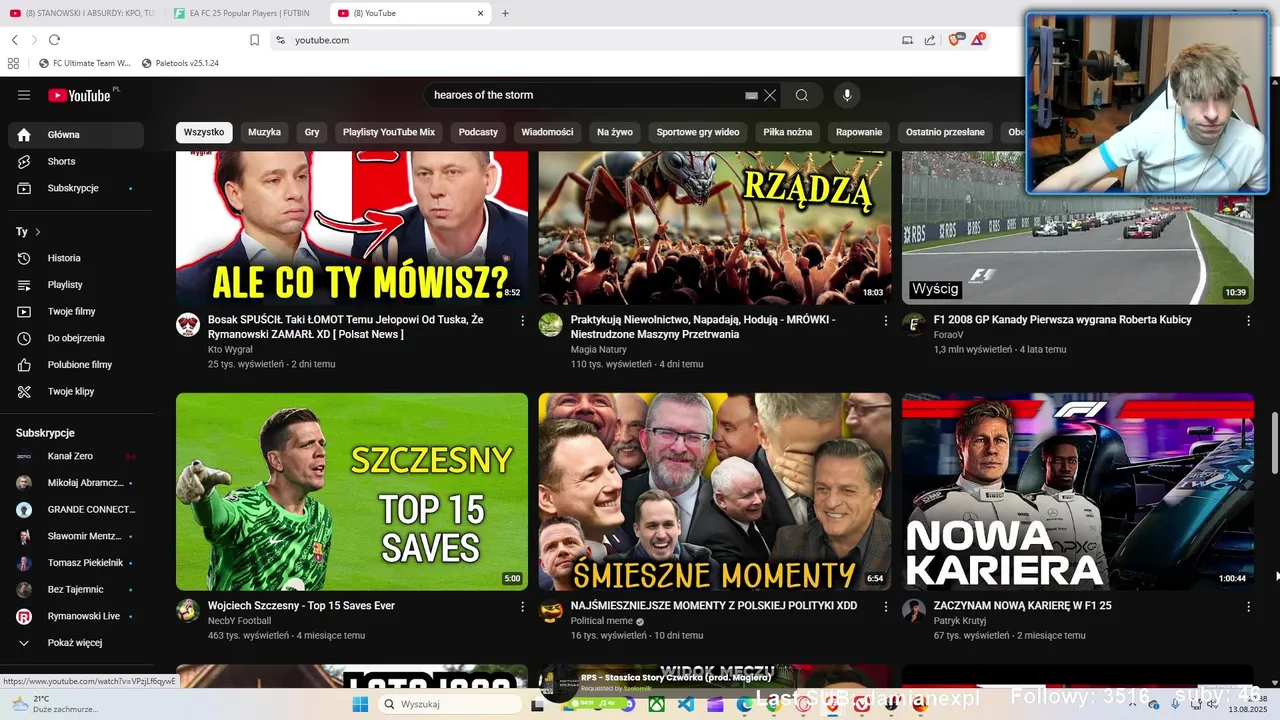
Task: Open the Windows Start menu
Action: (360, 704)
